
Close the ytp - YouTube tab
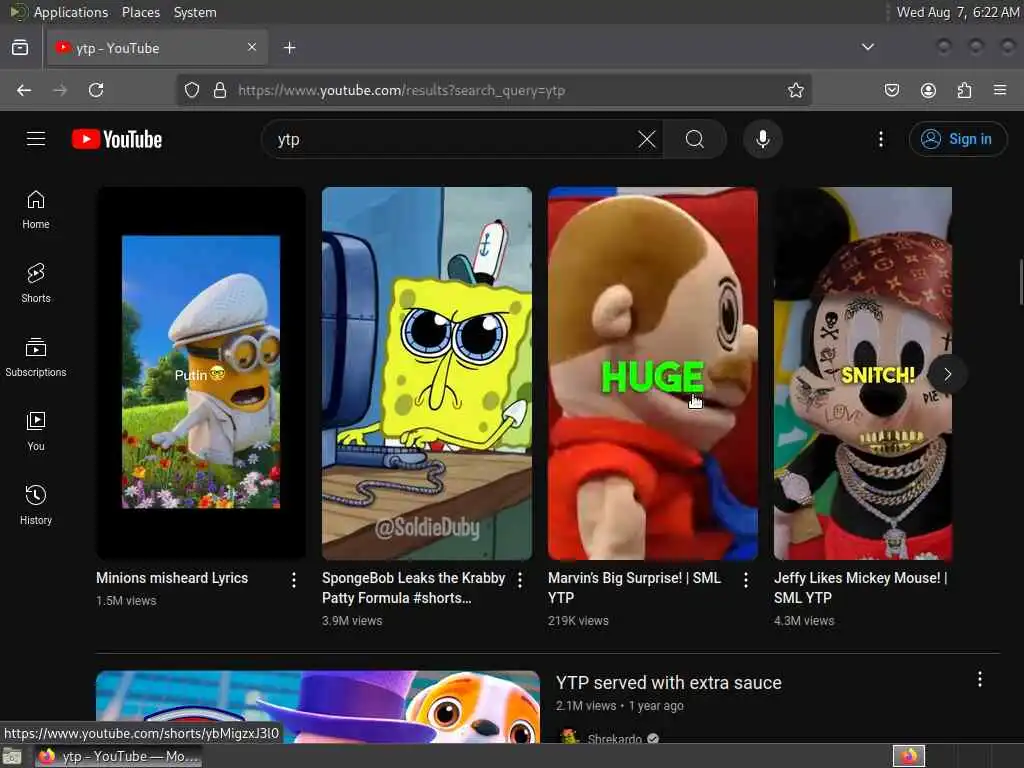[x=252, y=47]
